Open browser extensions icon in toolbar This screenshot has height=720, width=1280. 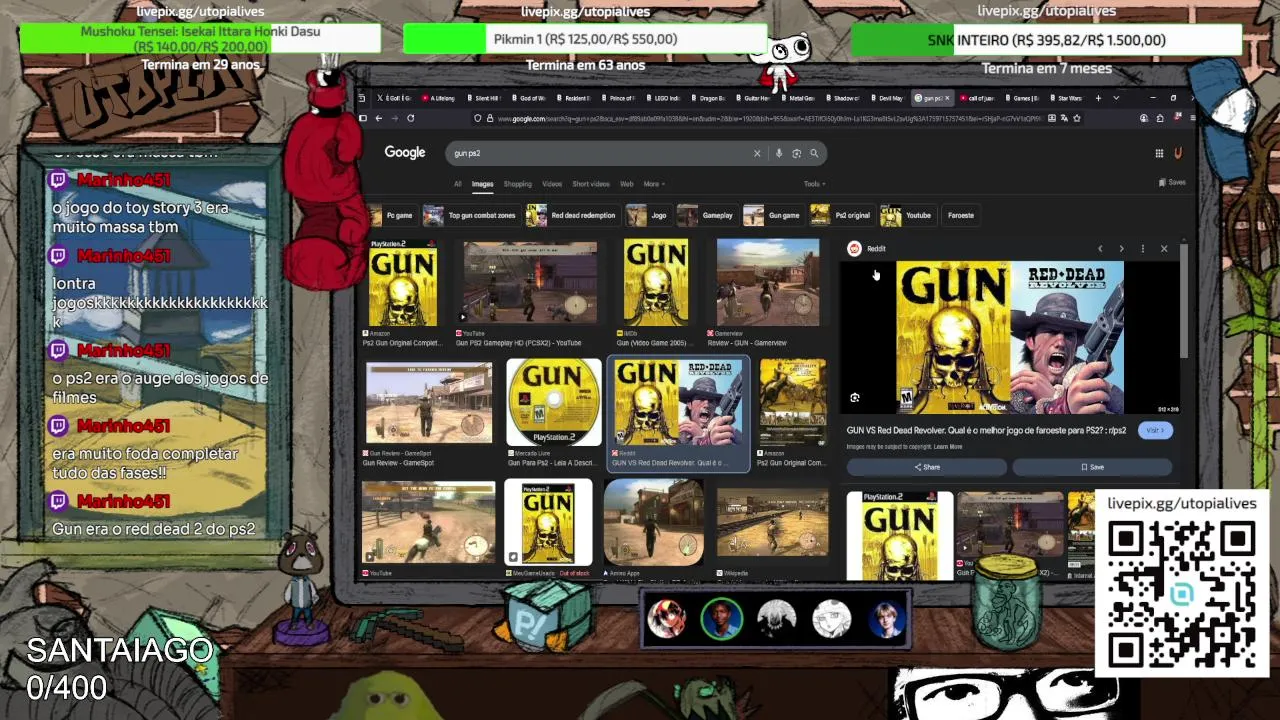[x=1159, y=118]
